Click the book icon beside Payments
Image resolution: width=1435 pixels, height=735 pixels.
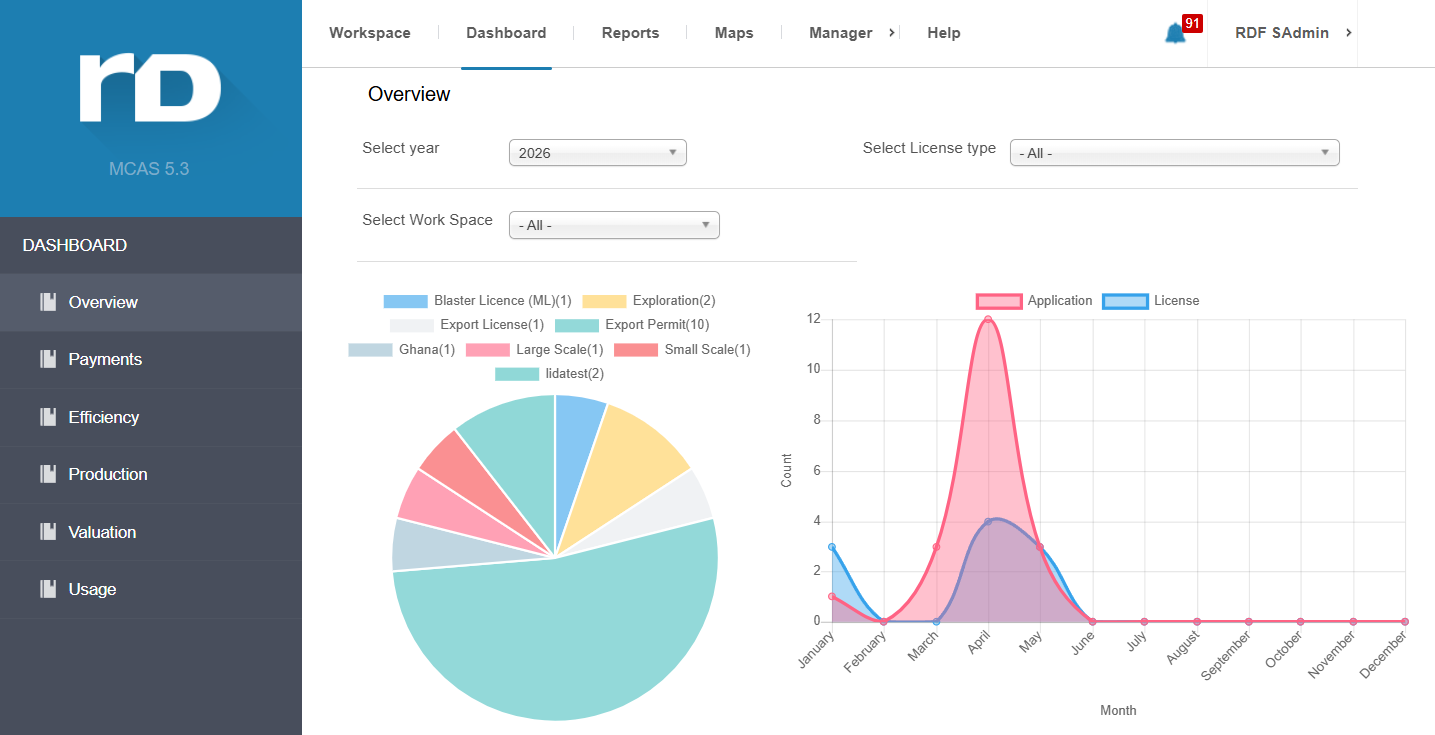tap(47, 359)
